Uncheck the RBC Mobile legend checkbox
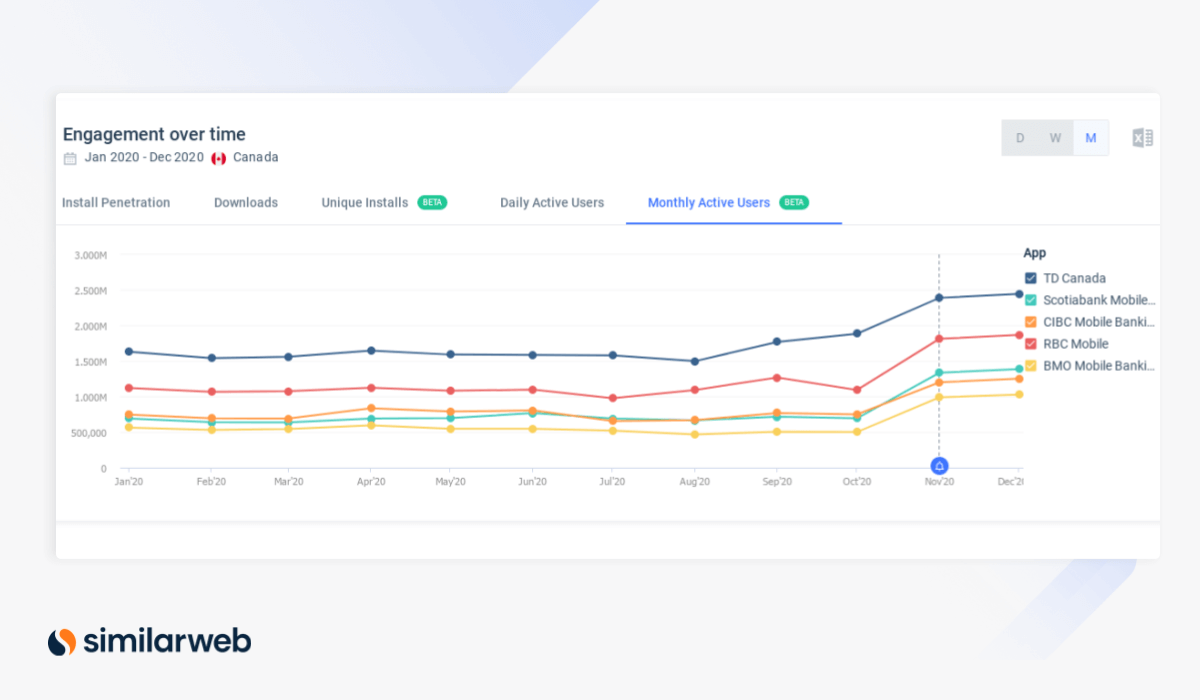 (1031, 343)
